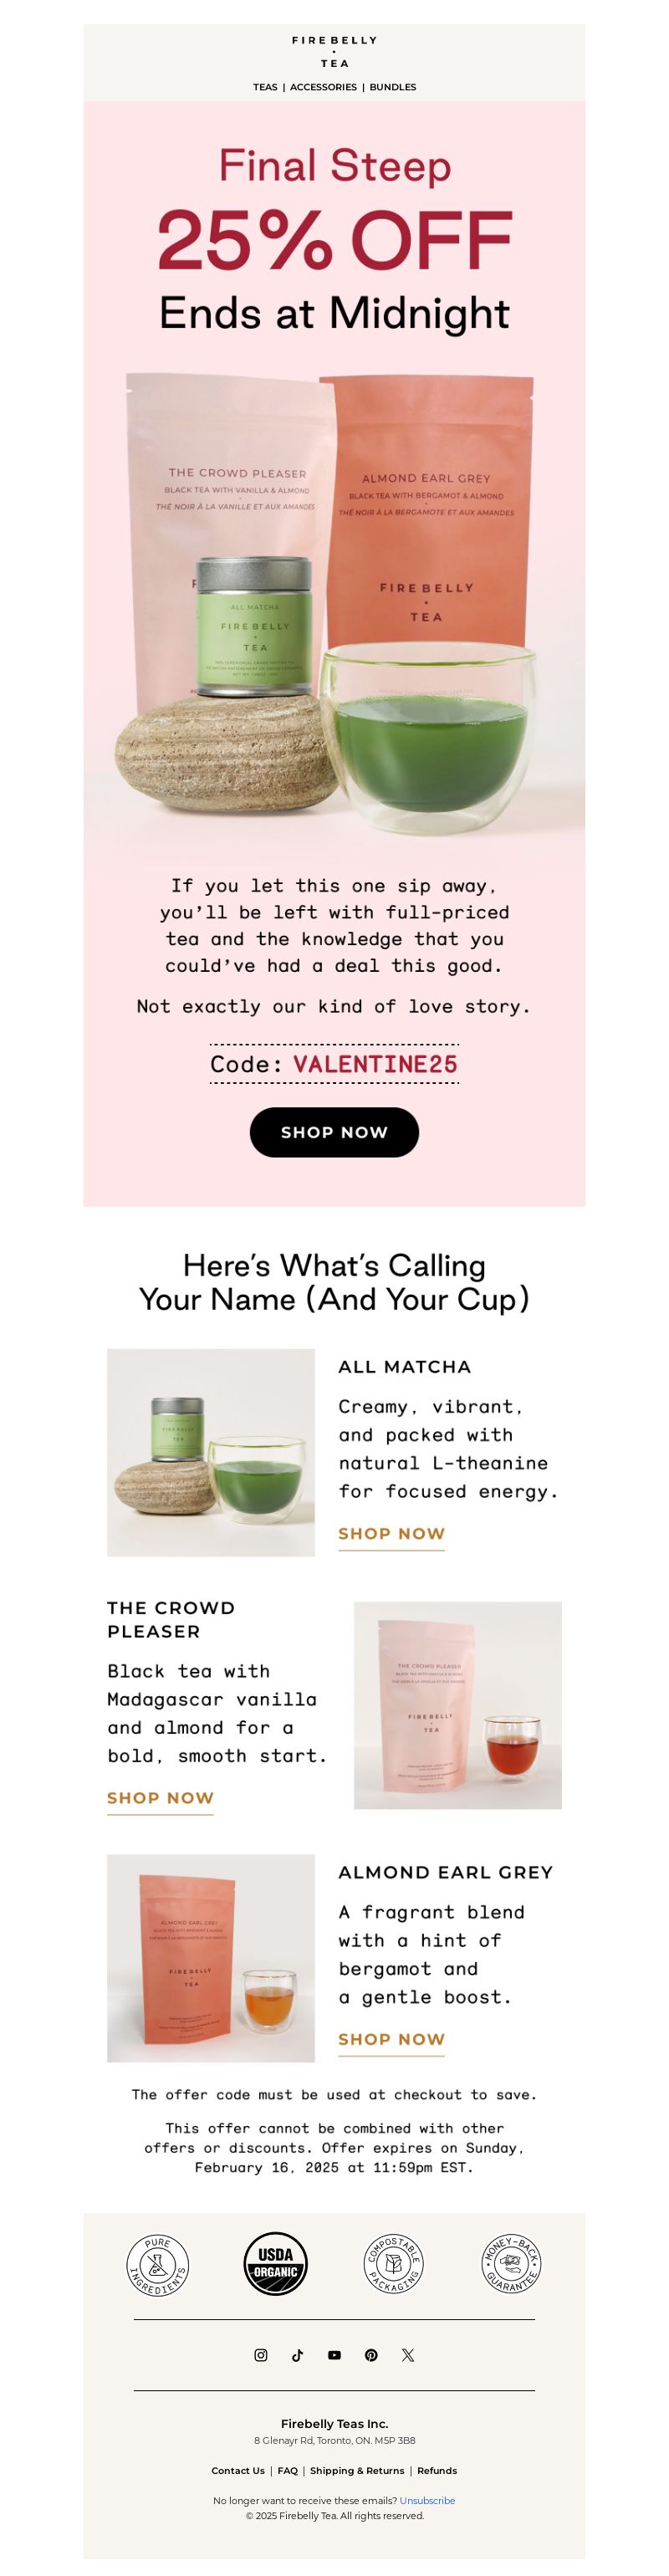The image size is (669, 2576).
Task: Click the Unsubscribe link
Action: [427, 2500]
